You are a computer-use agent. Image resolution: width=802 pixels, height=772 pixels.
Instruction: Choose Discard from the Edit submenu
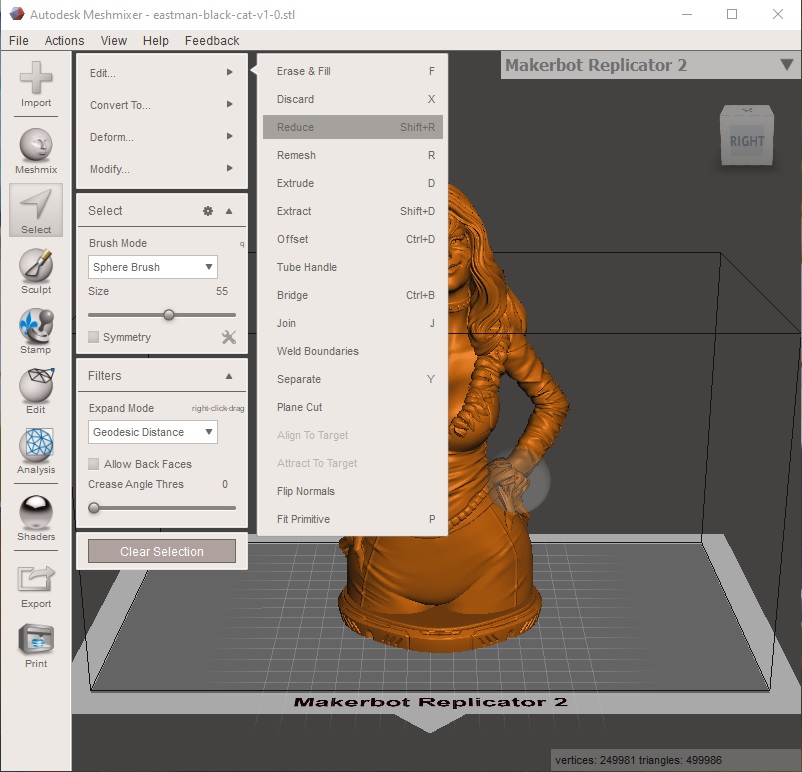pos(352,99)
